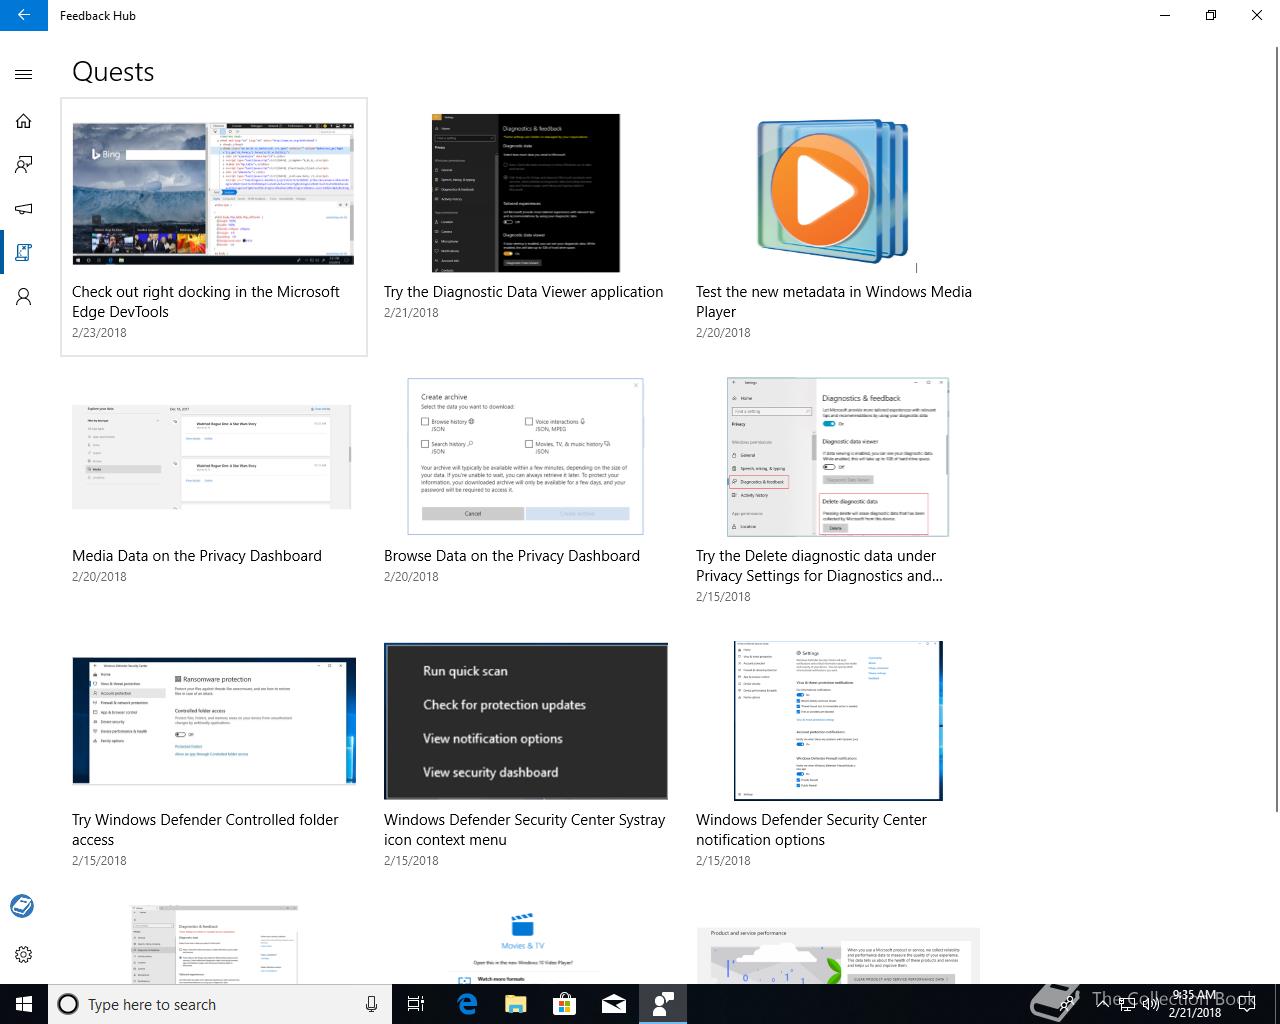Open 'Test the new metadata in Windows Media Player'
Screen dimensions: 1280x1024
point(834,302)
